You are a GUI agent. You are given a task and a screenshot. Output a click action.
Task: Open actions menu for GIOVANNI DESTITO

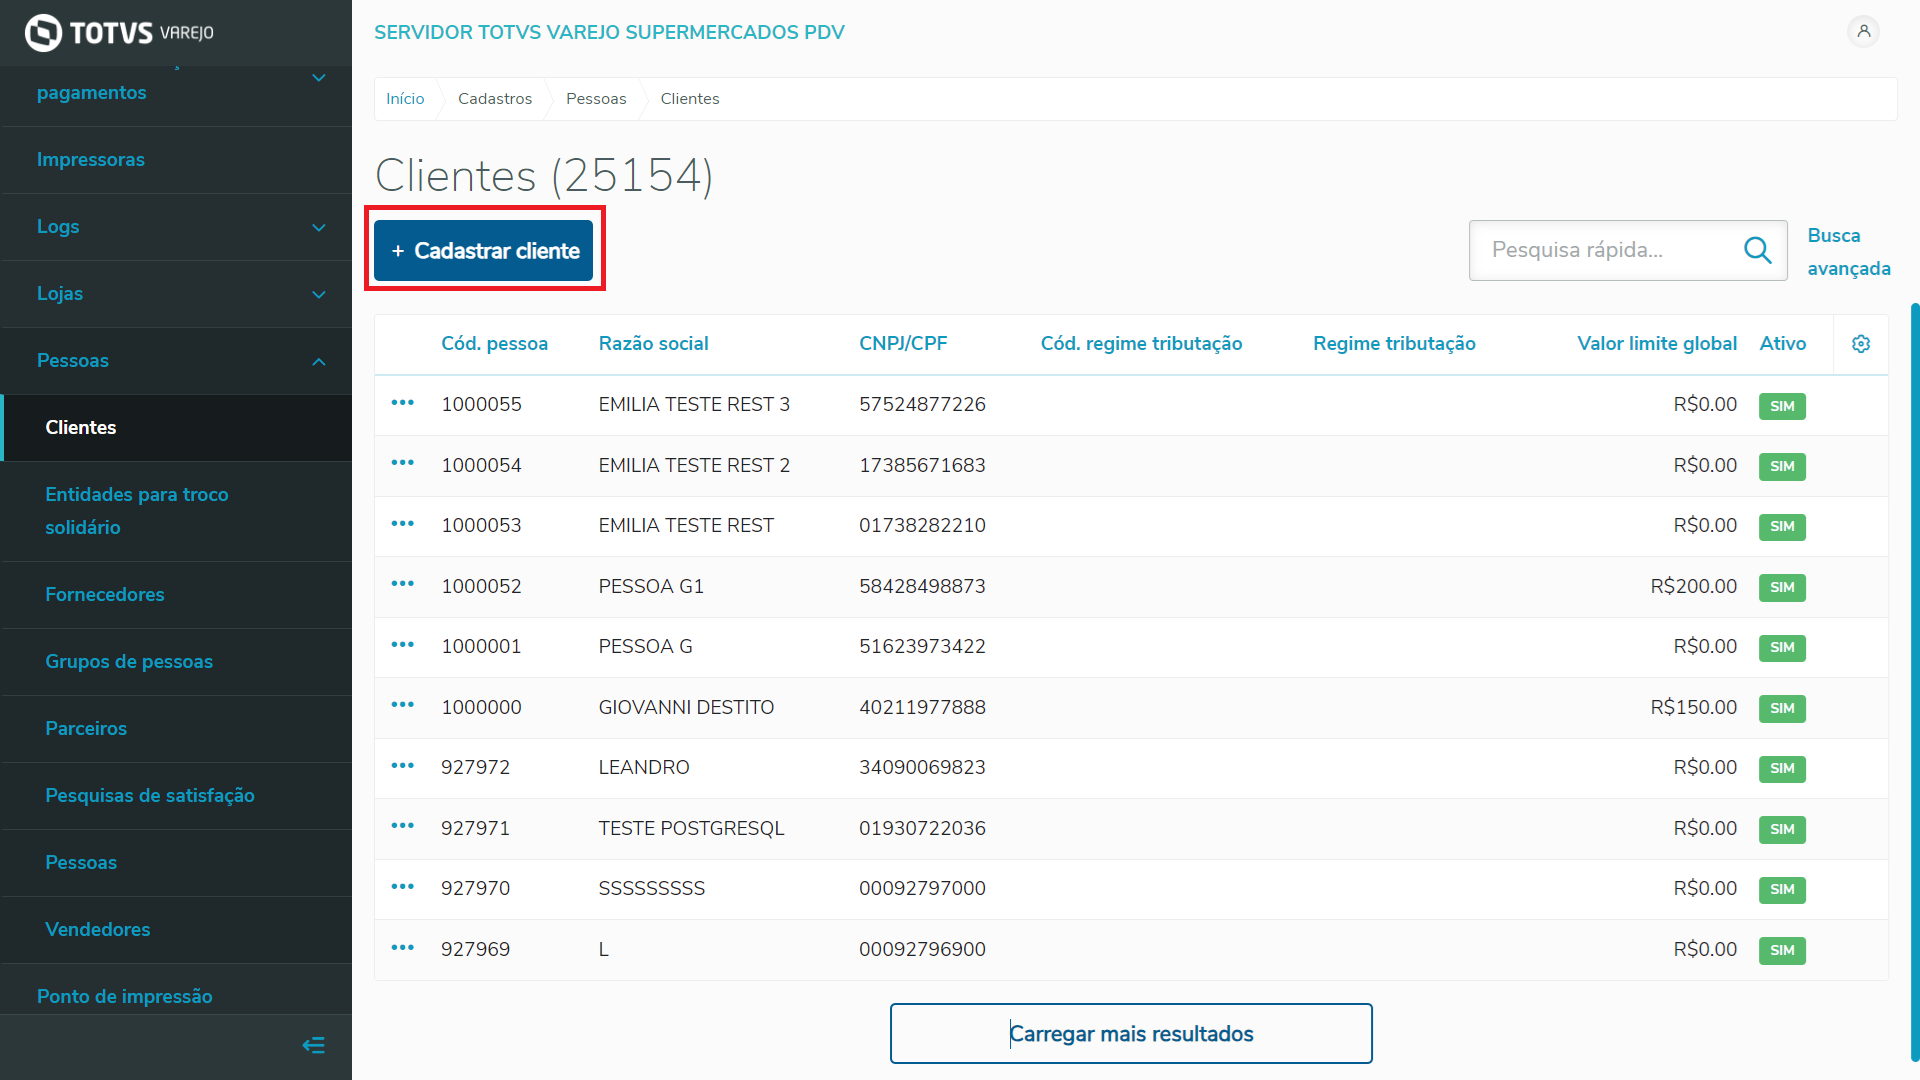[x=402, y=705]
